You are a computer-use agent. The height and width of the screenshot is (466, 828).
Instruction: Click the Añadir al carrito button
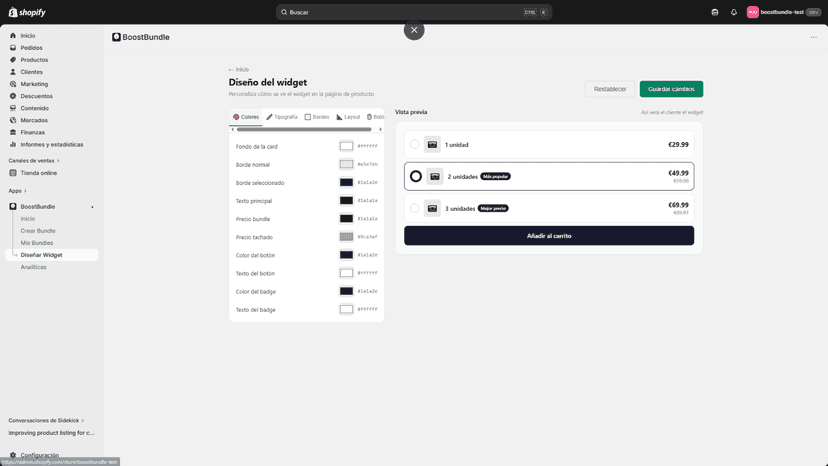tap(549, 236)
